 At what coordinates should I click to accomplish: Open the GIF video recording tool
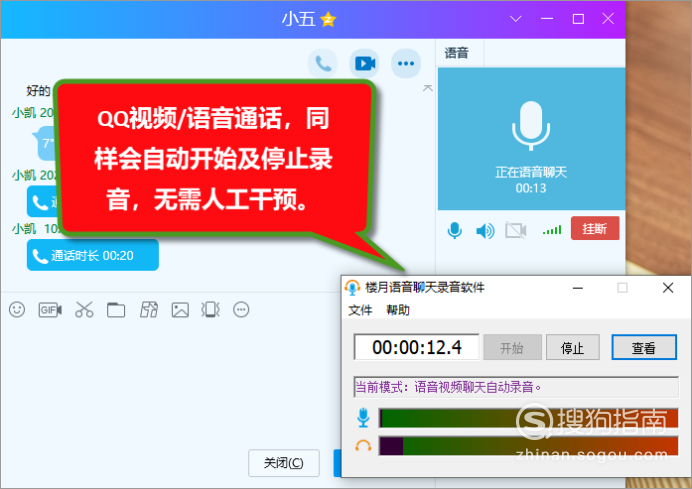[x=50, y=310]
